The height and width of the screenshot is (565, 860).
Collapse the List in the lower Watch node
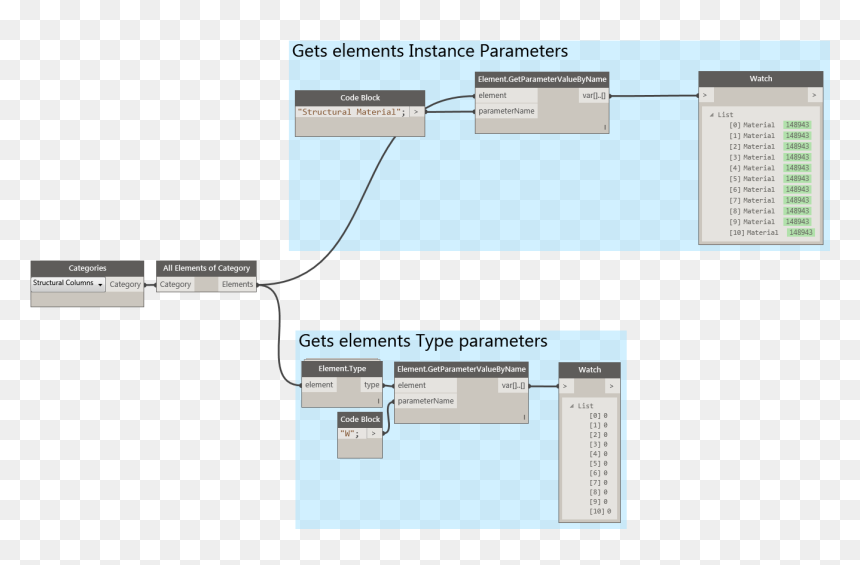tap(572, 406)
